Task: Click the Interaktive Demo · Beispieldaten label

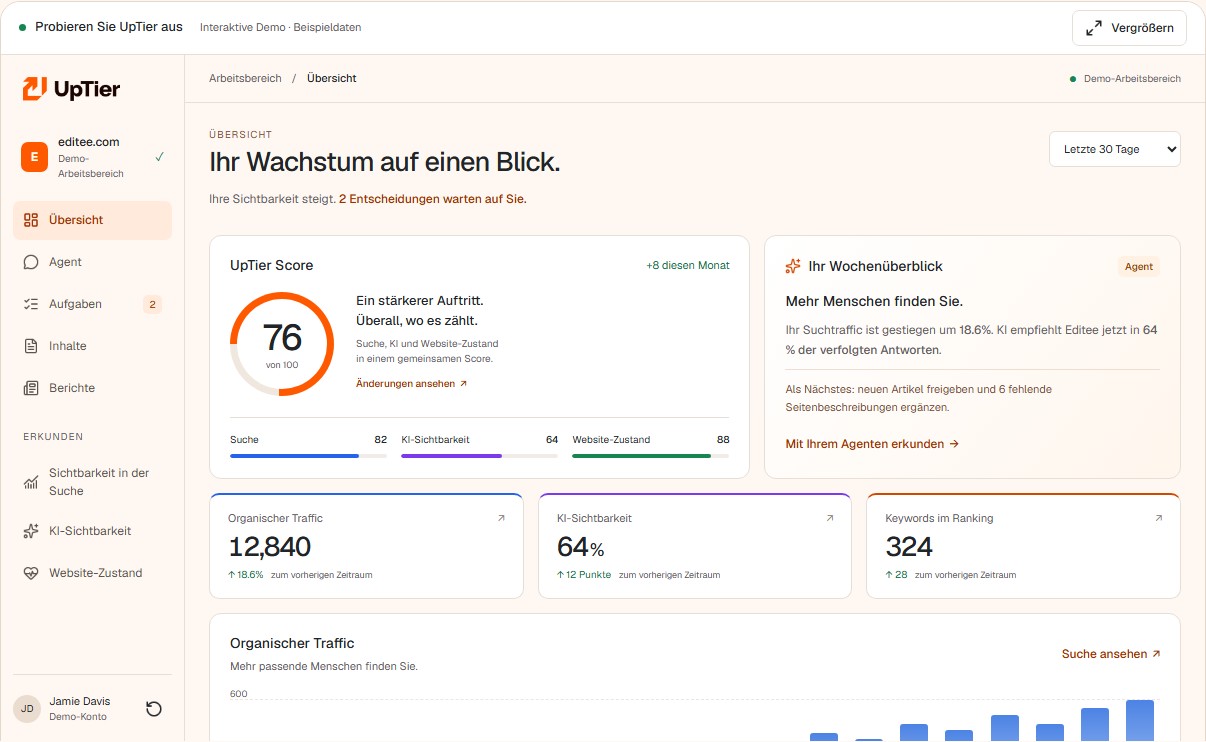Action: [281, 28]
